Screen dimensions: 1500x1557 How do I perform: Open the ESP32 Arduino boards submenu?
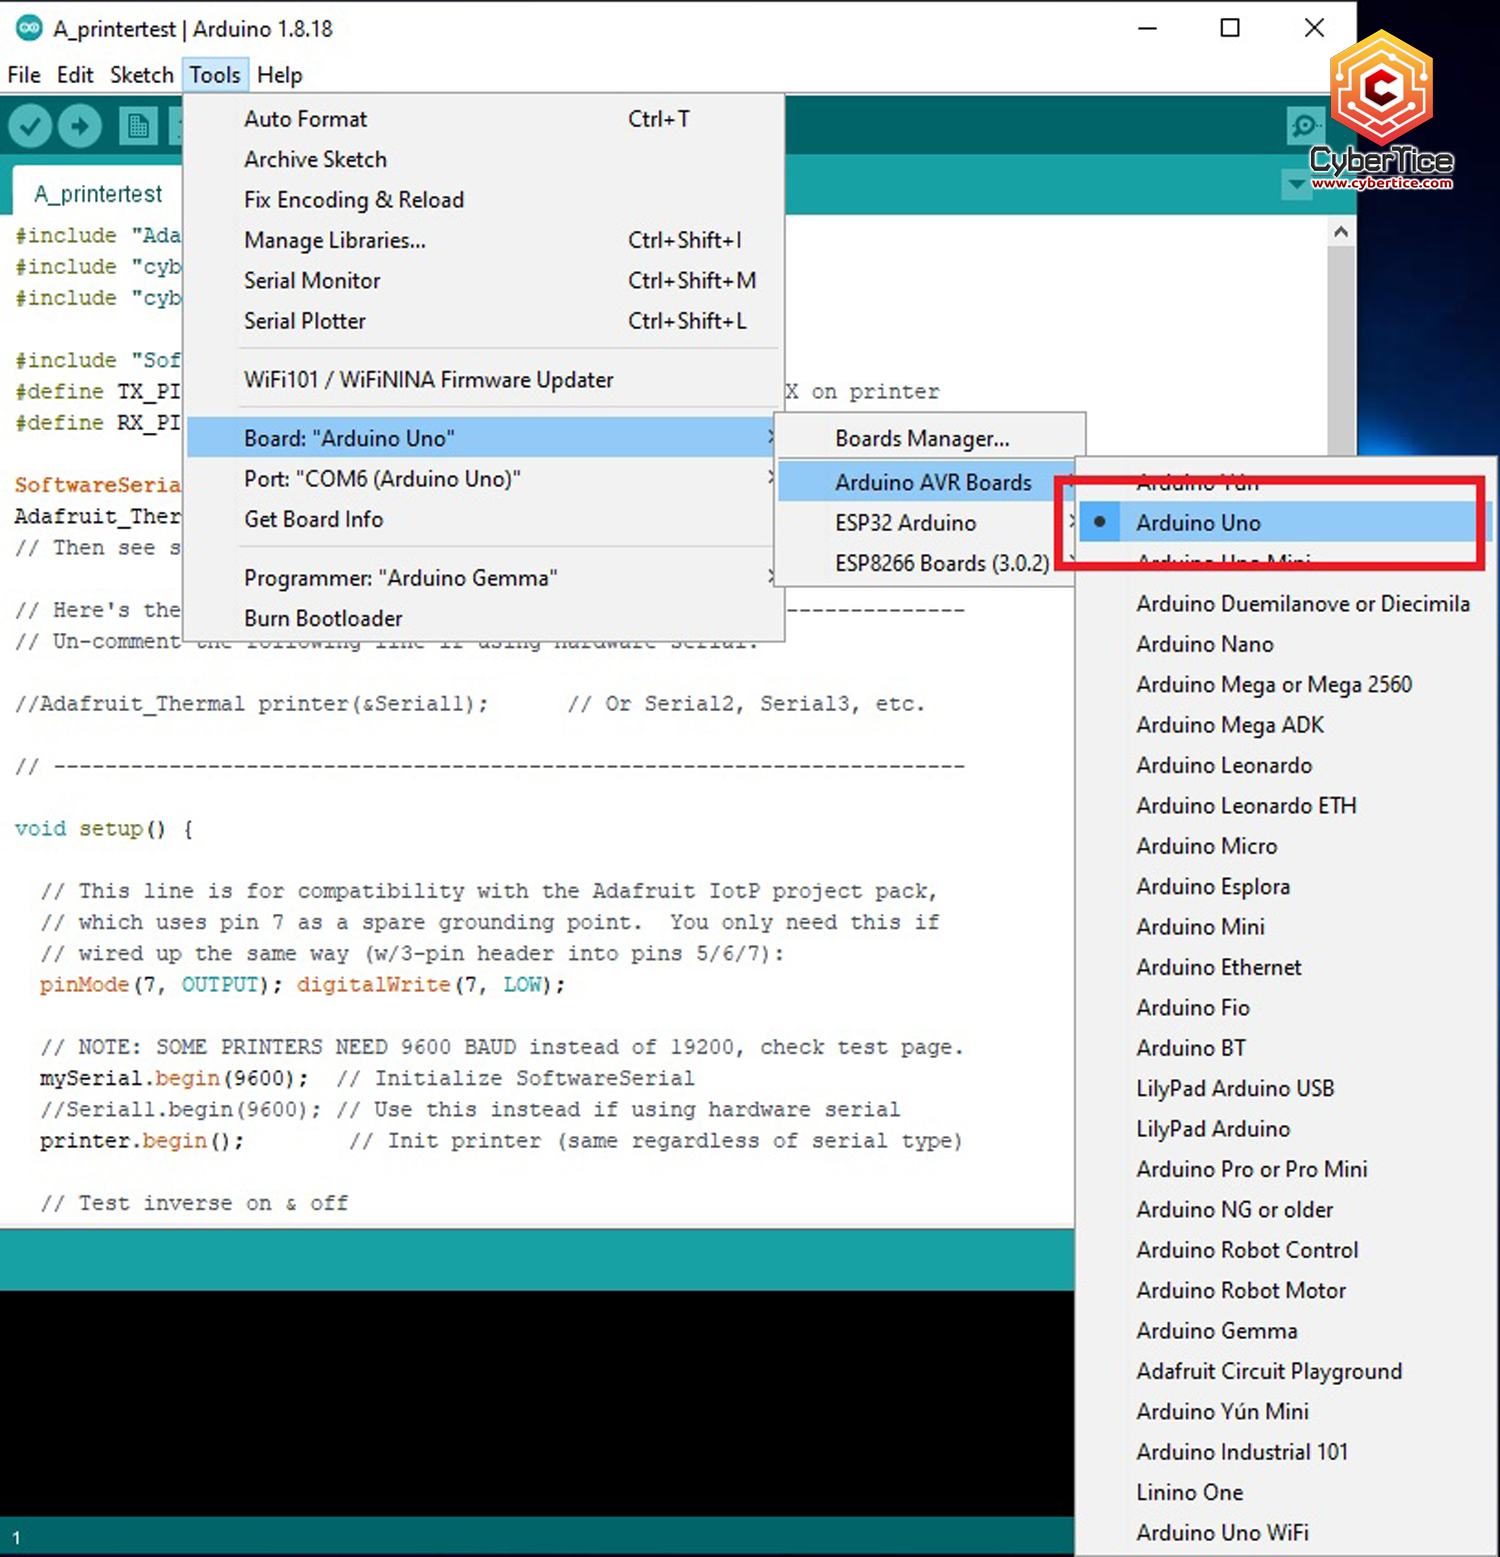click(906, 522)
